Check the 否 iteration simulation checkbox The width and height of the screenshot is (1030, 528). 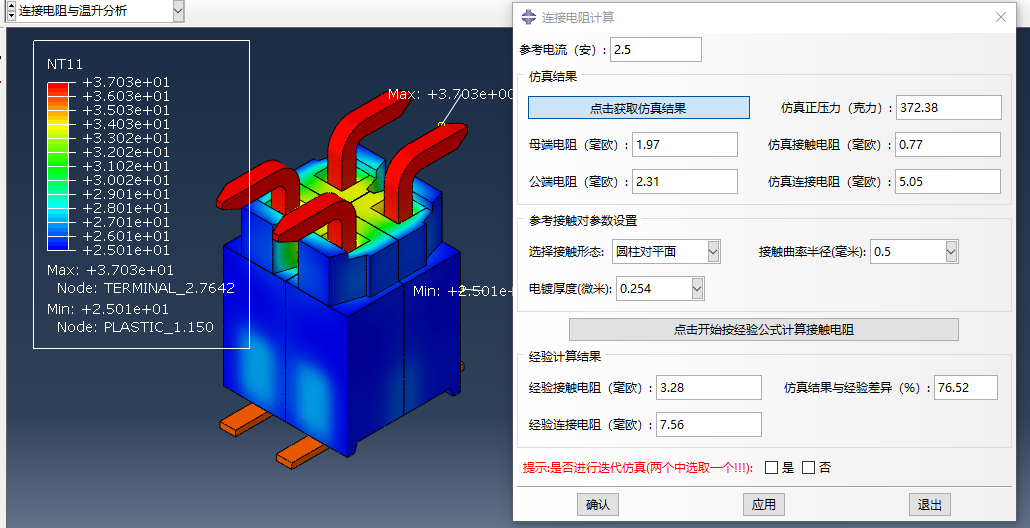(x=808, y=467)
